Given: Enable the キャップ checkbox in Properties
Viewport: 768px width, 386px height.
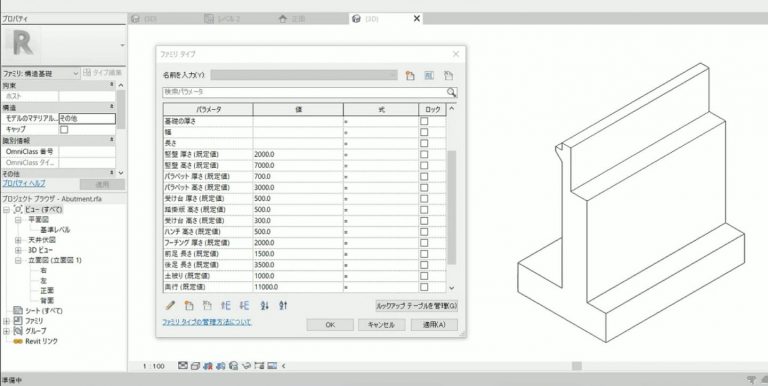Looking at the screenshot, I should [x=64, y=129].
